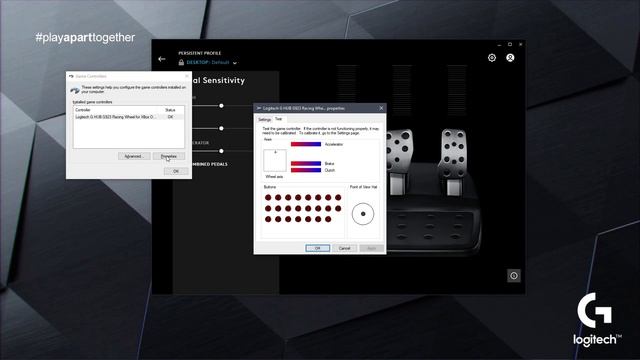This screenshot has width=640, height=360.
Task: Click the Brake axis bar
Action: point(306,164)
